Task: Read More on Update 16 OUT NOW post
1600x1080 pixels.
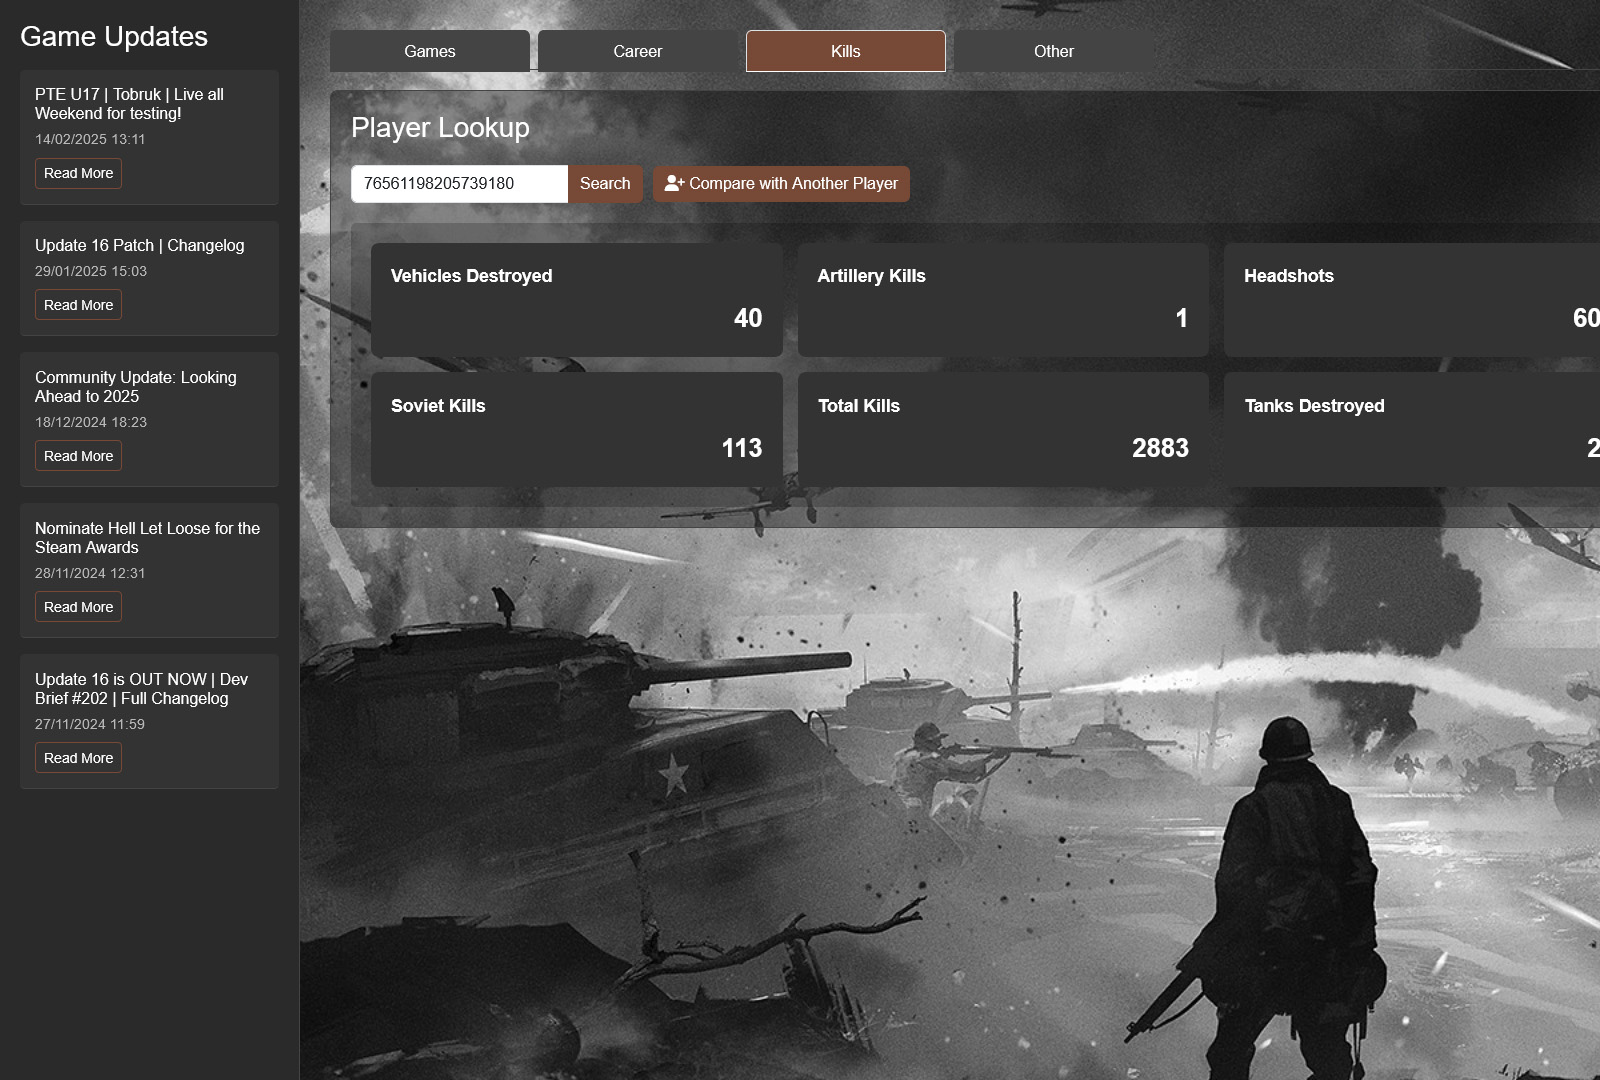Action: 78,758
